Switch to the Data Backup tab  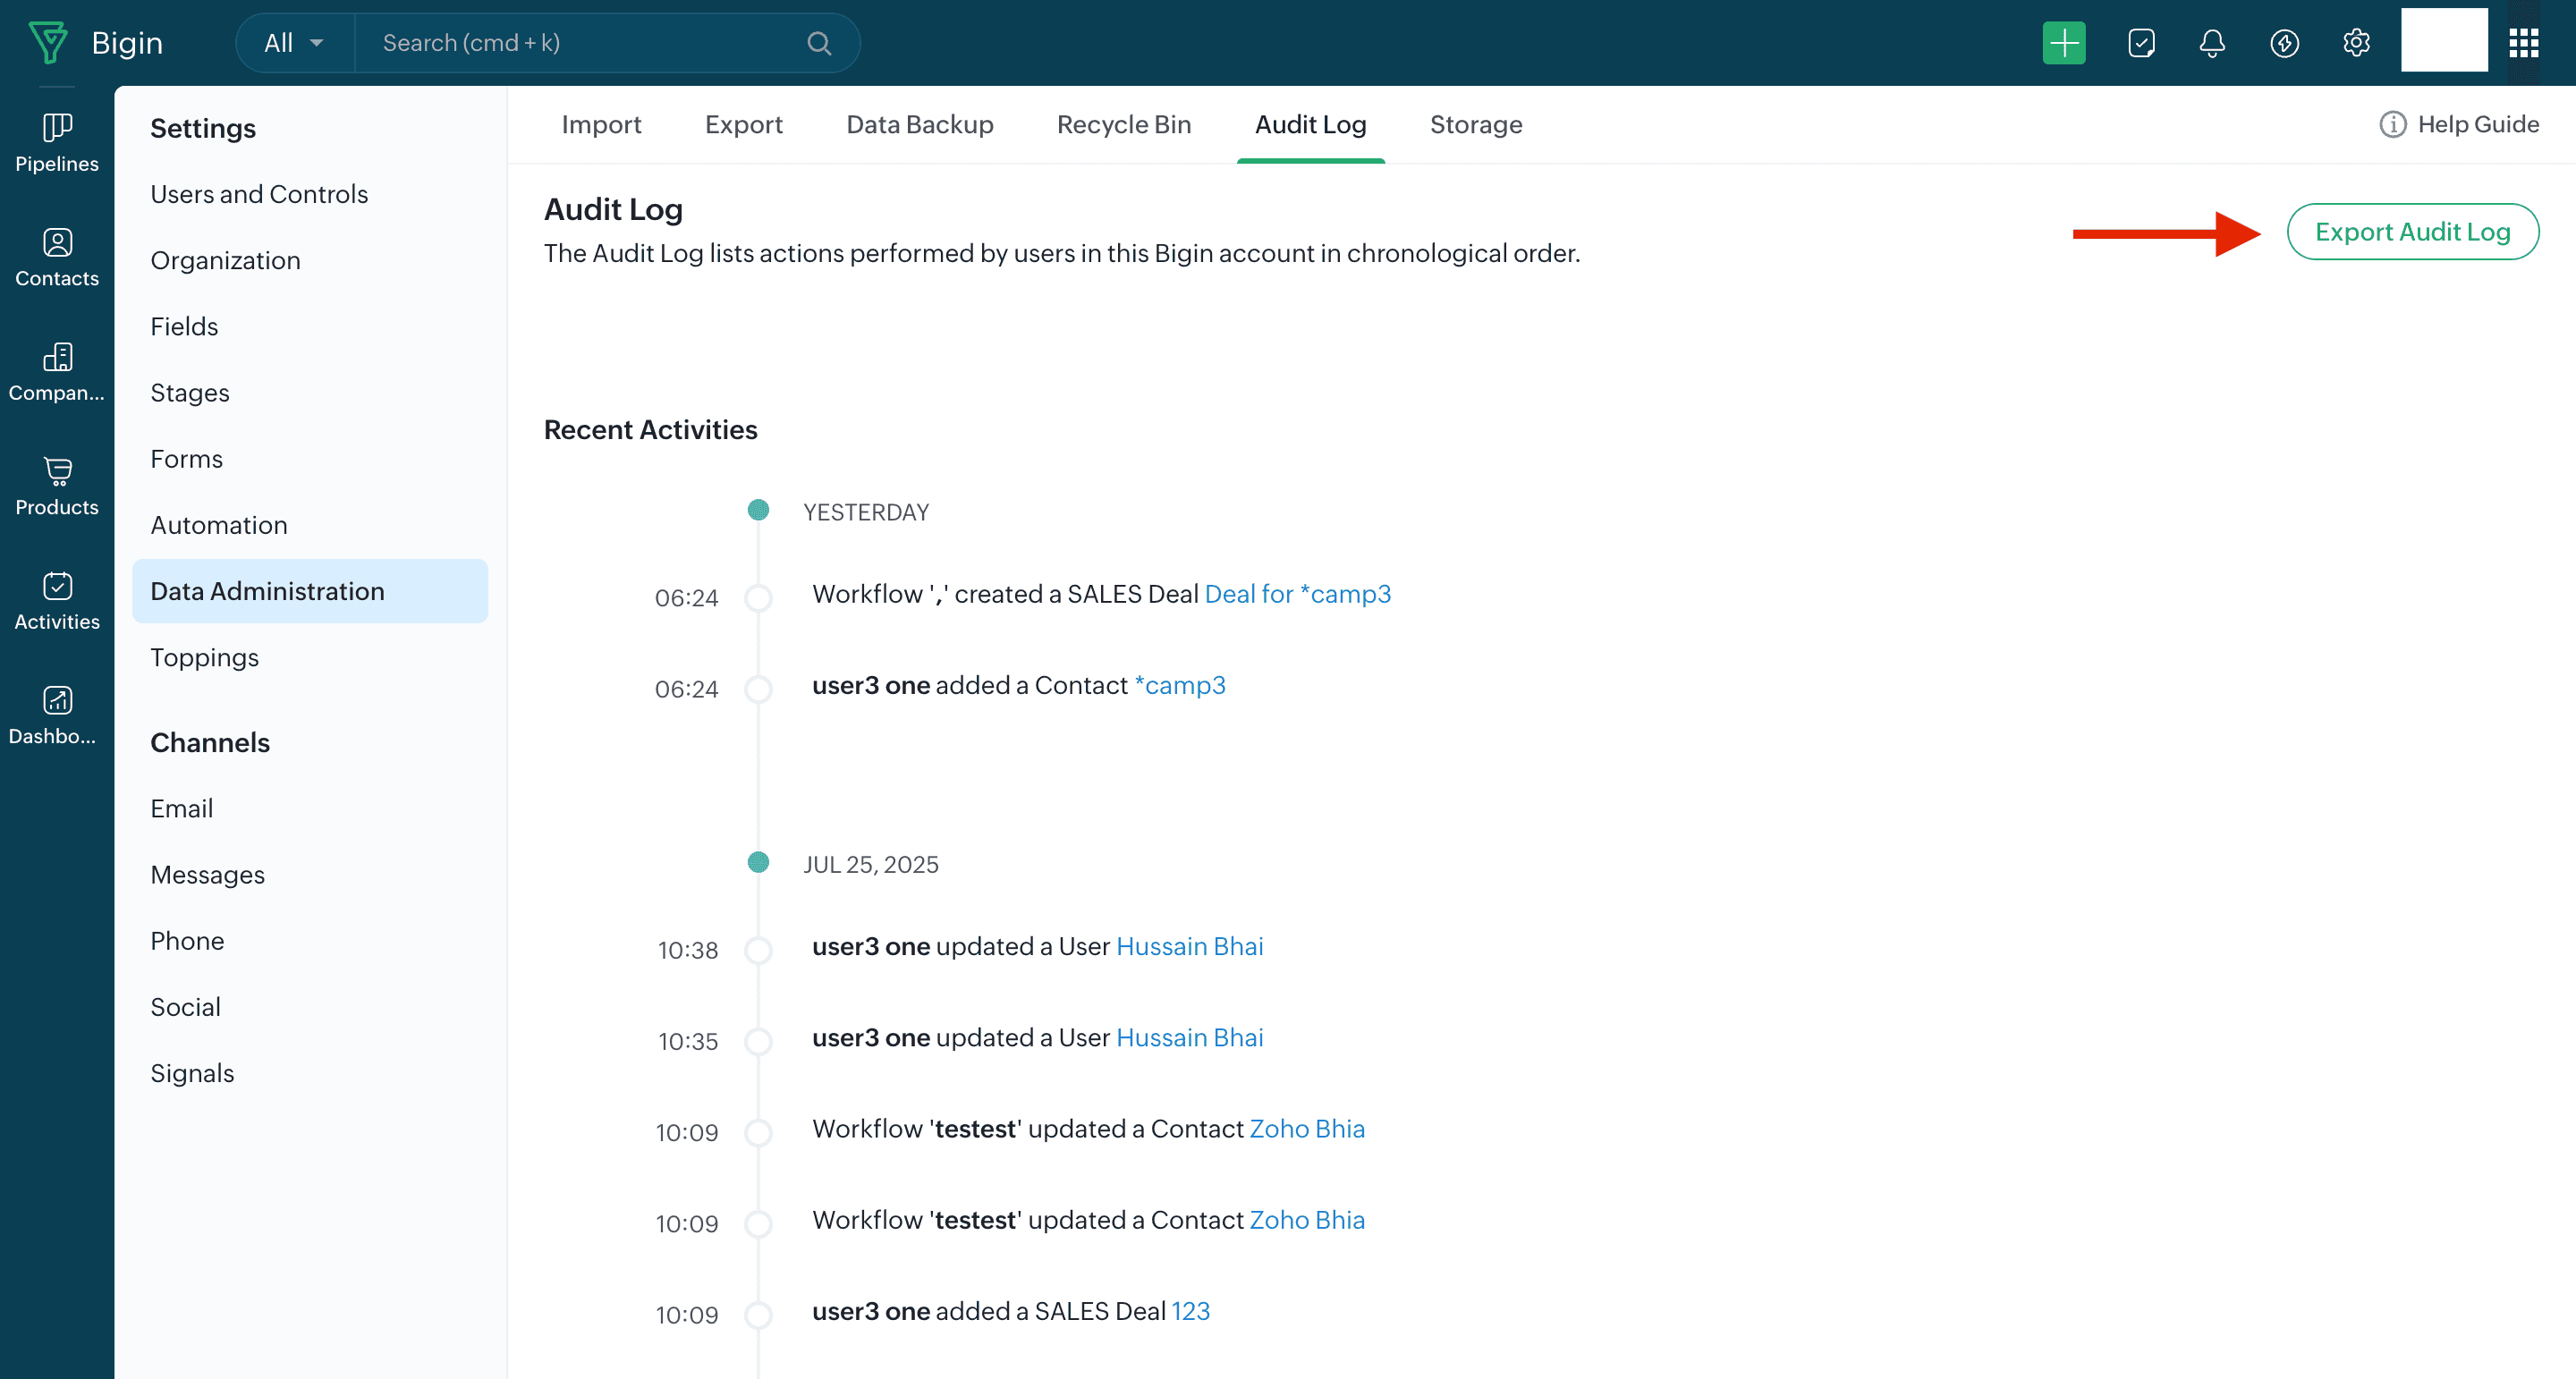[919, 125]
